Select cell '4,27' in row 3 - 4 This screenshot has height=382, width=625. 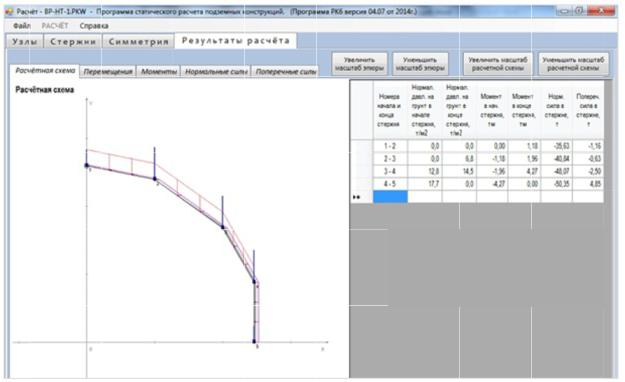(x=524, y=171)
